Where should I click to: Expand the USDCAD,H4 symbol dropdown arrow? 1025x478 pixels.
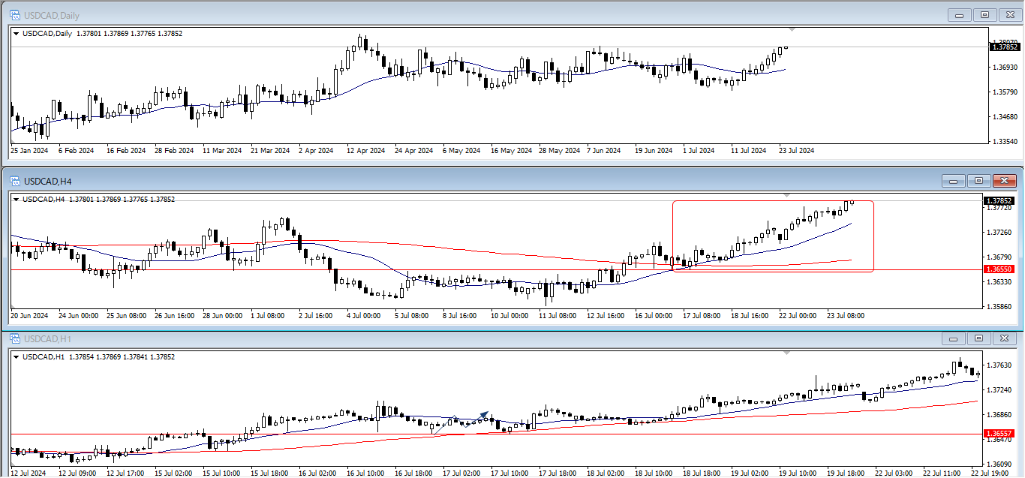coord(16,199)
